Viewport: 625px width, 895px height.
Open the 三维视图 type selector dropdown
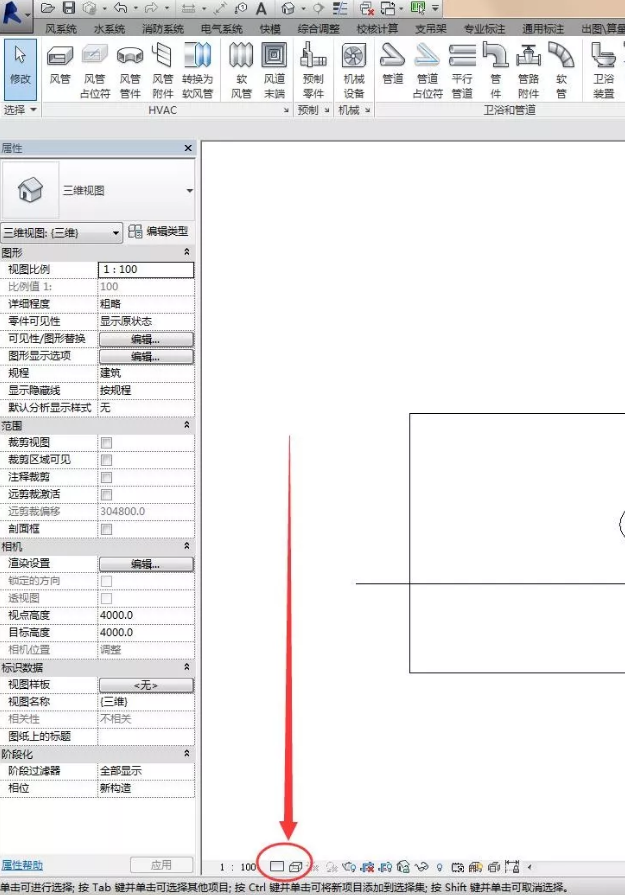[x=189, y=191]
